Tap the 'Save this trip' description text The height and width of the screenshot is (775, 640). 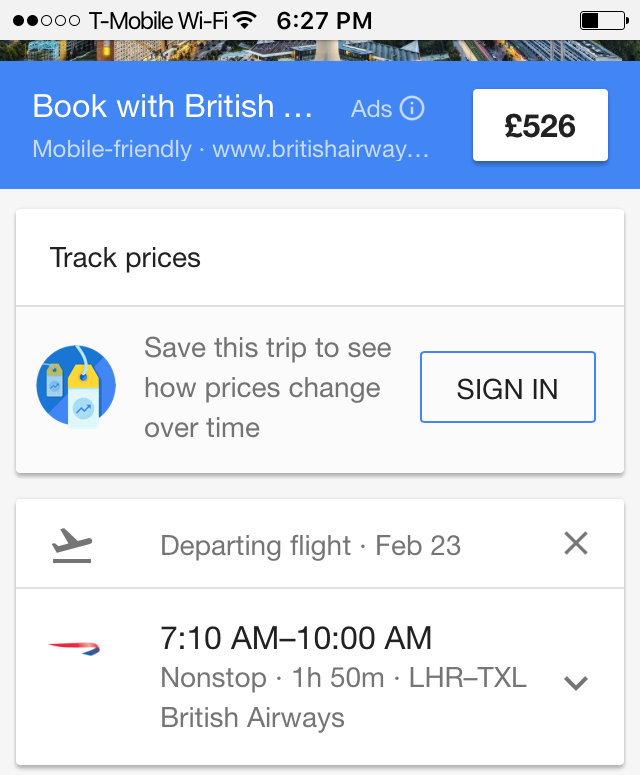(x=267, y=388)
